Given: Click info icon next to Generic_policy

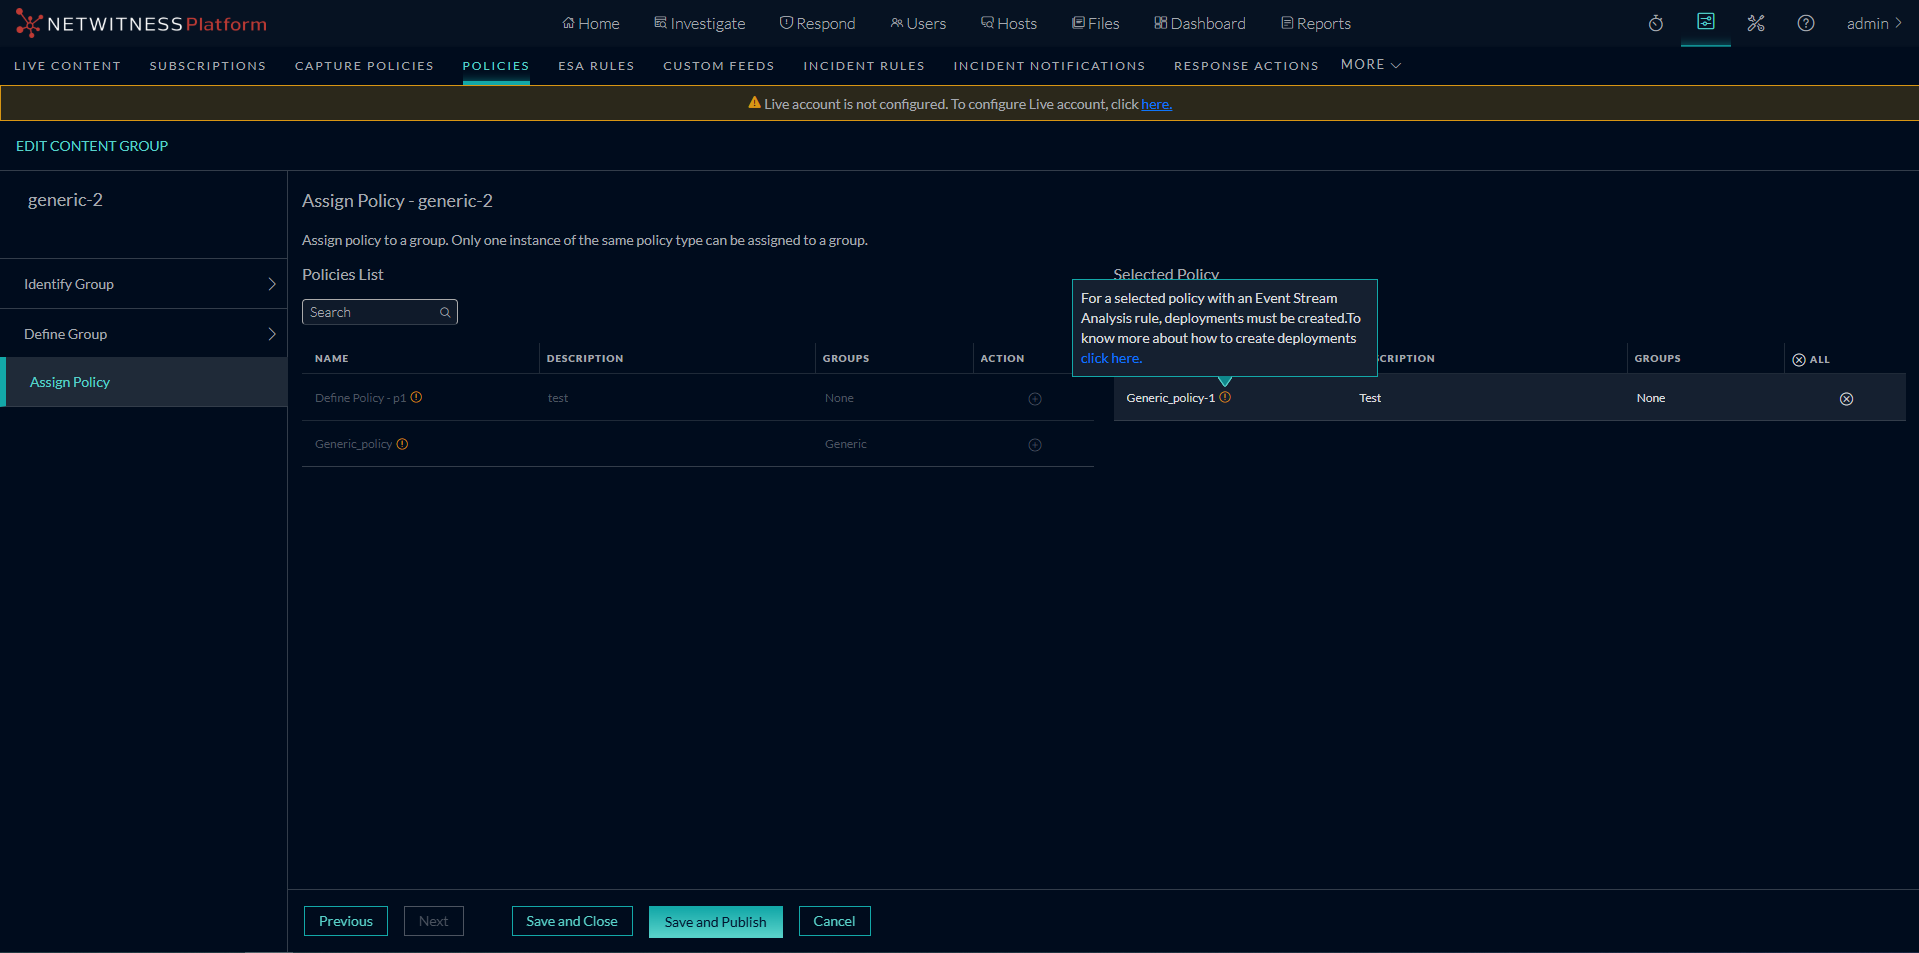Looking at the screenshot, I should tap(402, 444).
